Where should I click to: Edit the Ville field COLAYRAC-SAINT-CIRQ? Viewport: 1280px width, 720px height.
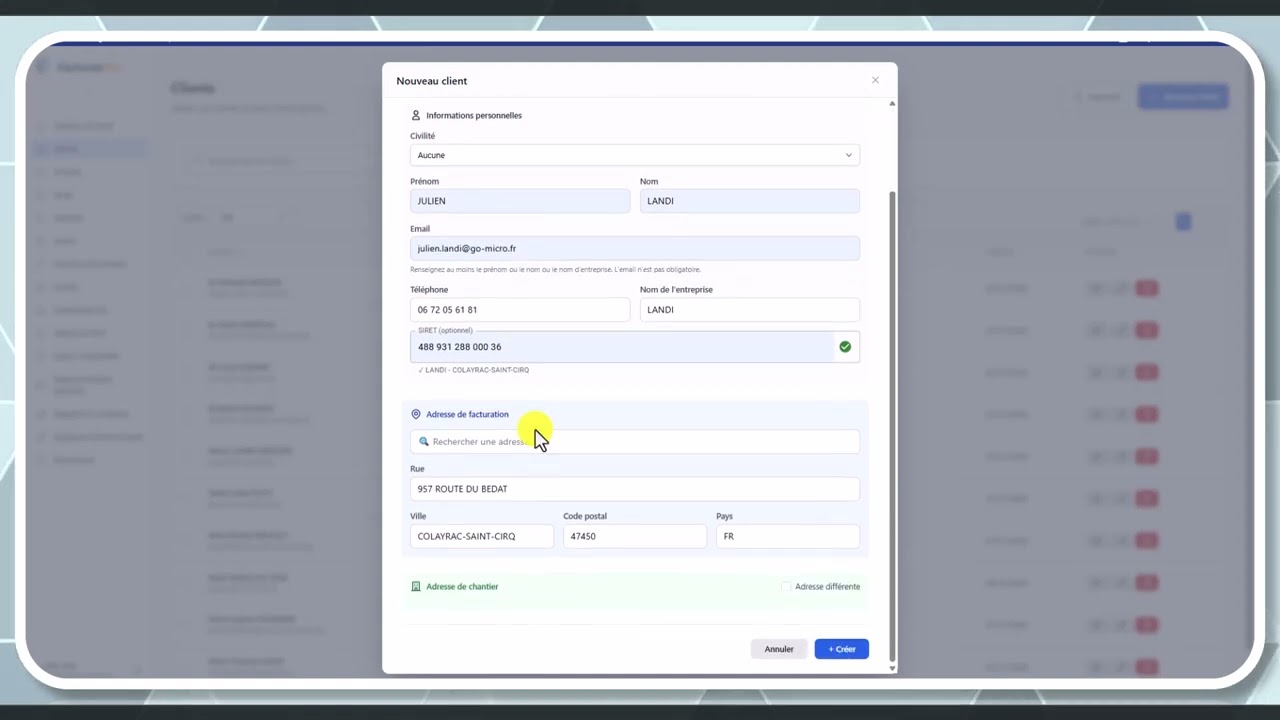[x=482, y=536]
